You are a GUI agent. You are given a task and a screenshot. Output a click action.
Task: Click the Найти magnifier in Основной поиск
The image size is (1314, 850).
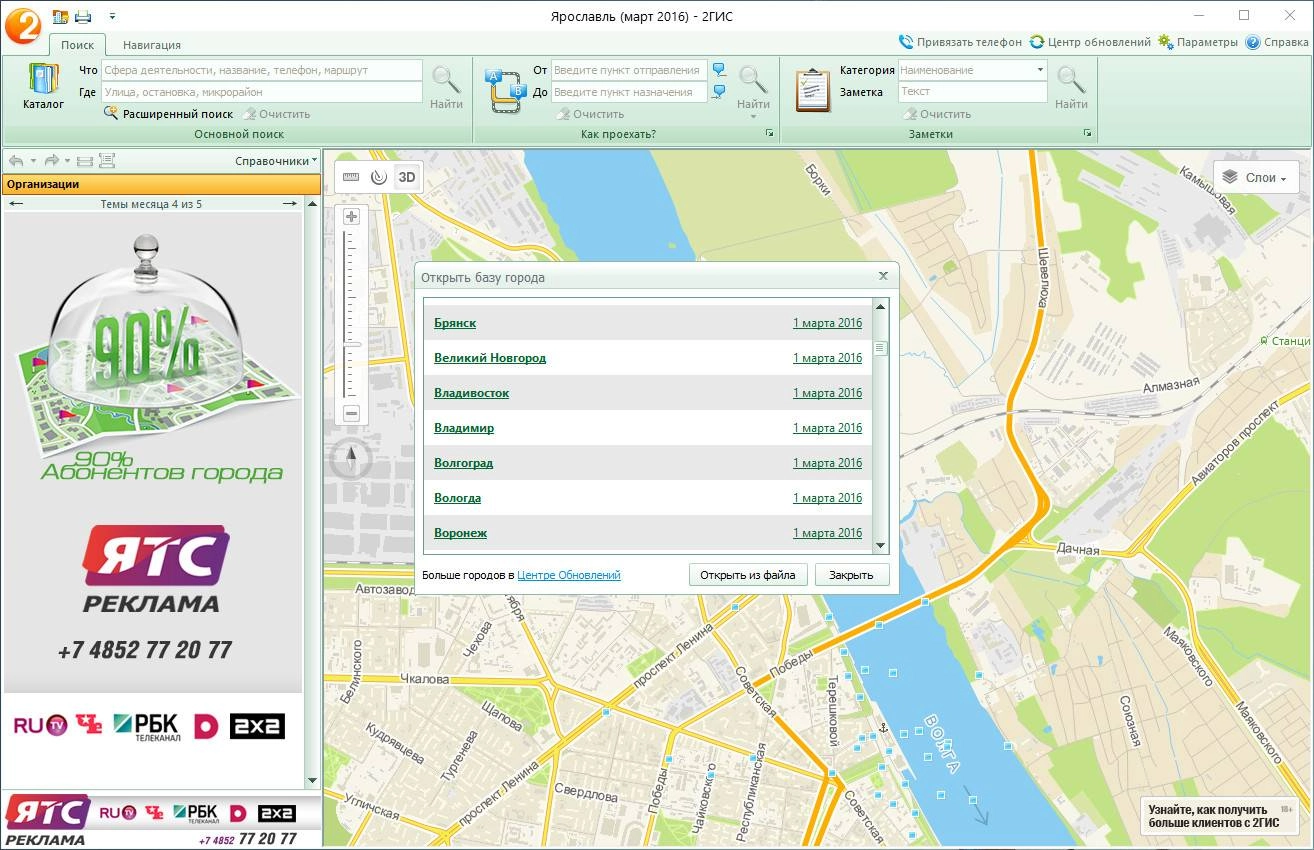click(446, 87)
